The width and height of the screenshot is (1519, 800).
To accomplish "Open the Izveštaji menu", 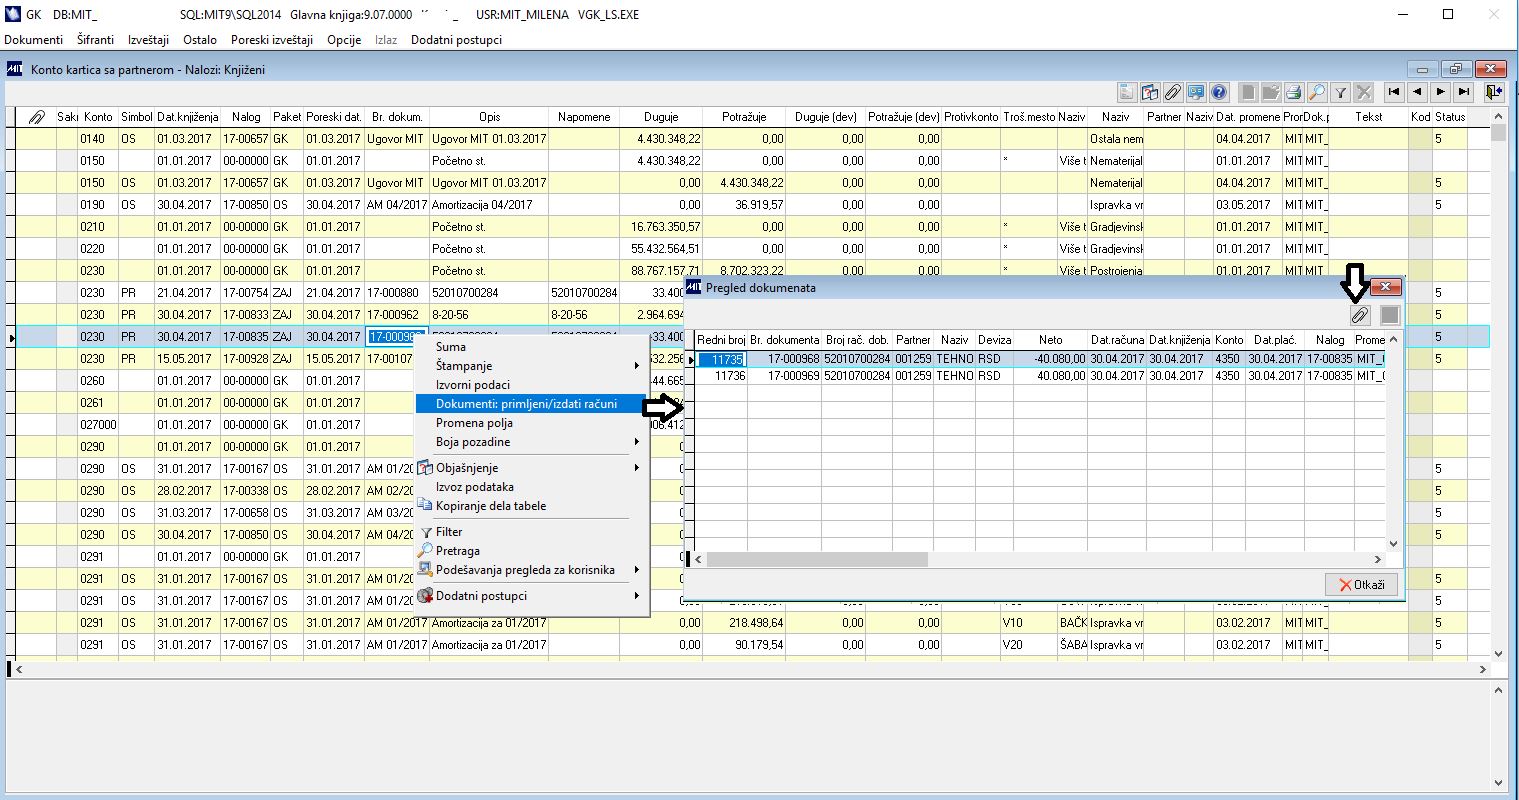I will click(x=150, y=40).
